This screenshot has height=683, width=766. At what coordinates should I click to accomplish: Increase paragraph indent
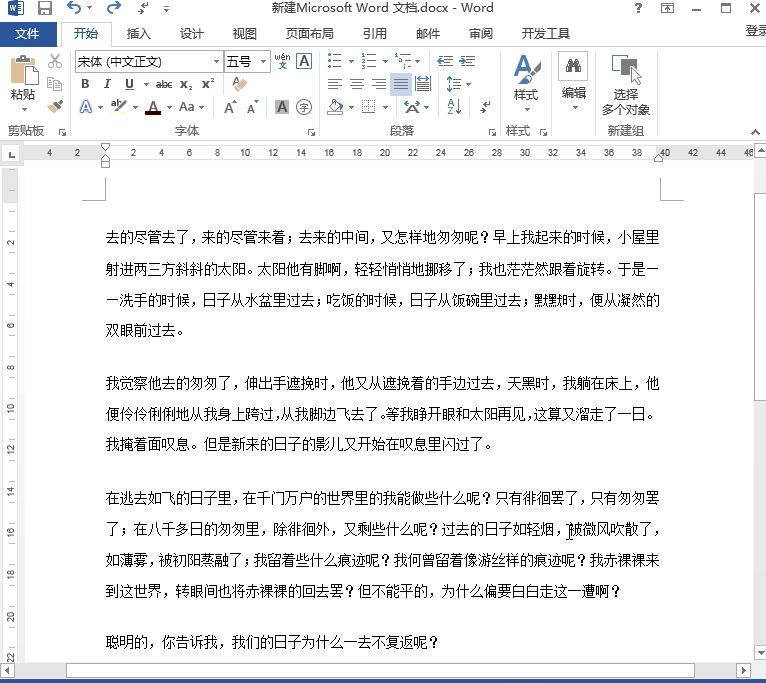(x=467, y=61)
